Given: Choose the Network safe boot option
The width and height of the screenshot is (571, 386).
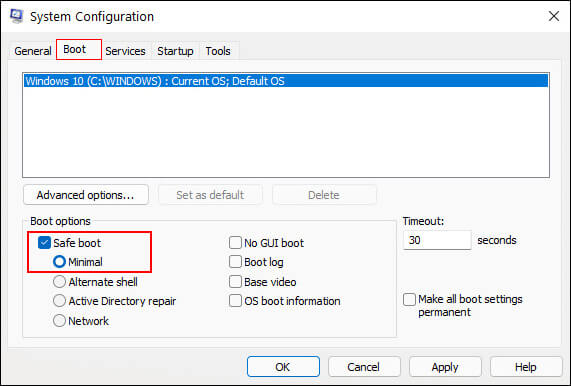Looking at the screenshot, I should (x=59, y=321).
